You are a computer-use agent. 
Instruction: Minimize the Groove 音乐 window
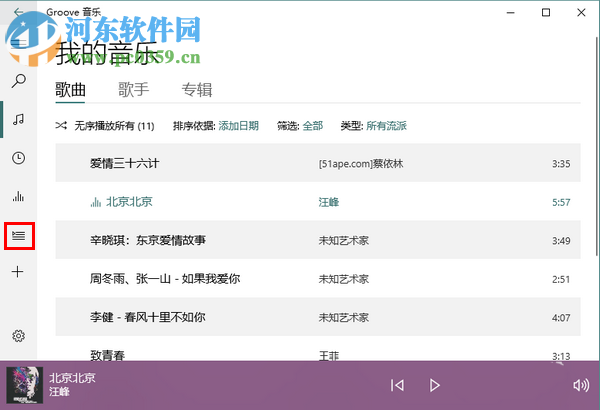coord(510,13)
